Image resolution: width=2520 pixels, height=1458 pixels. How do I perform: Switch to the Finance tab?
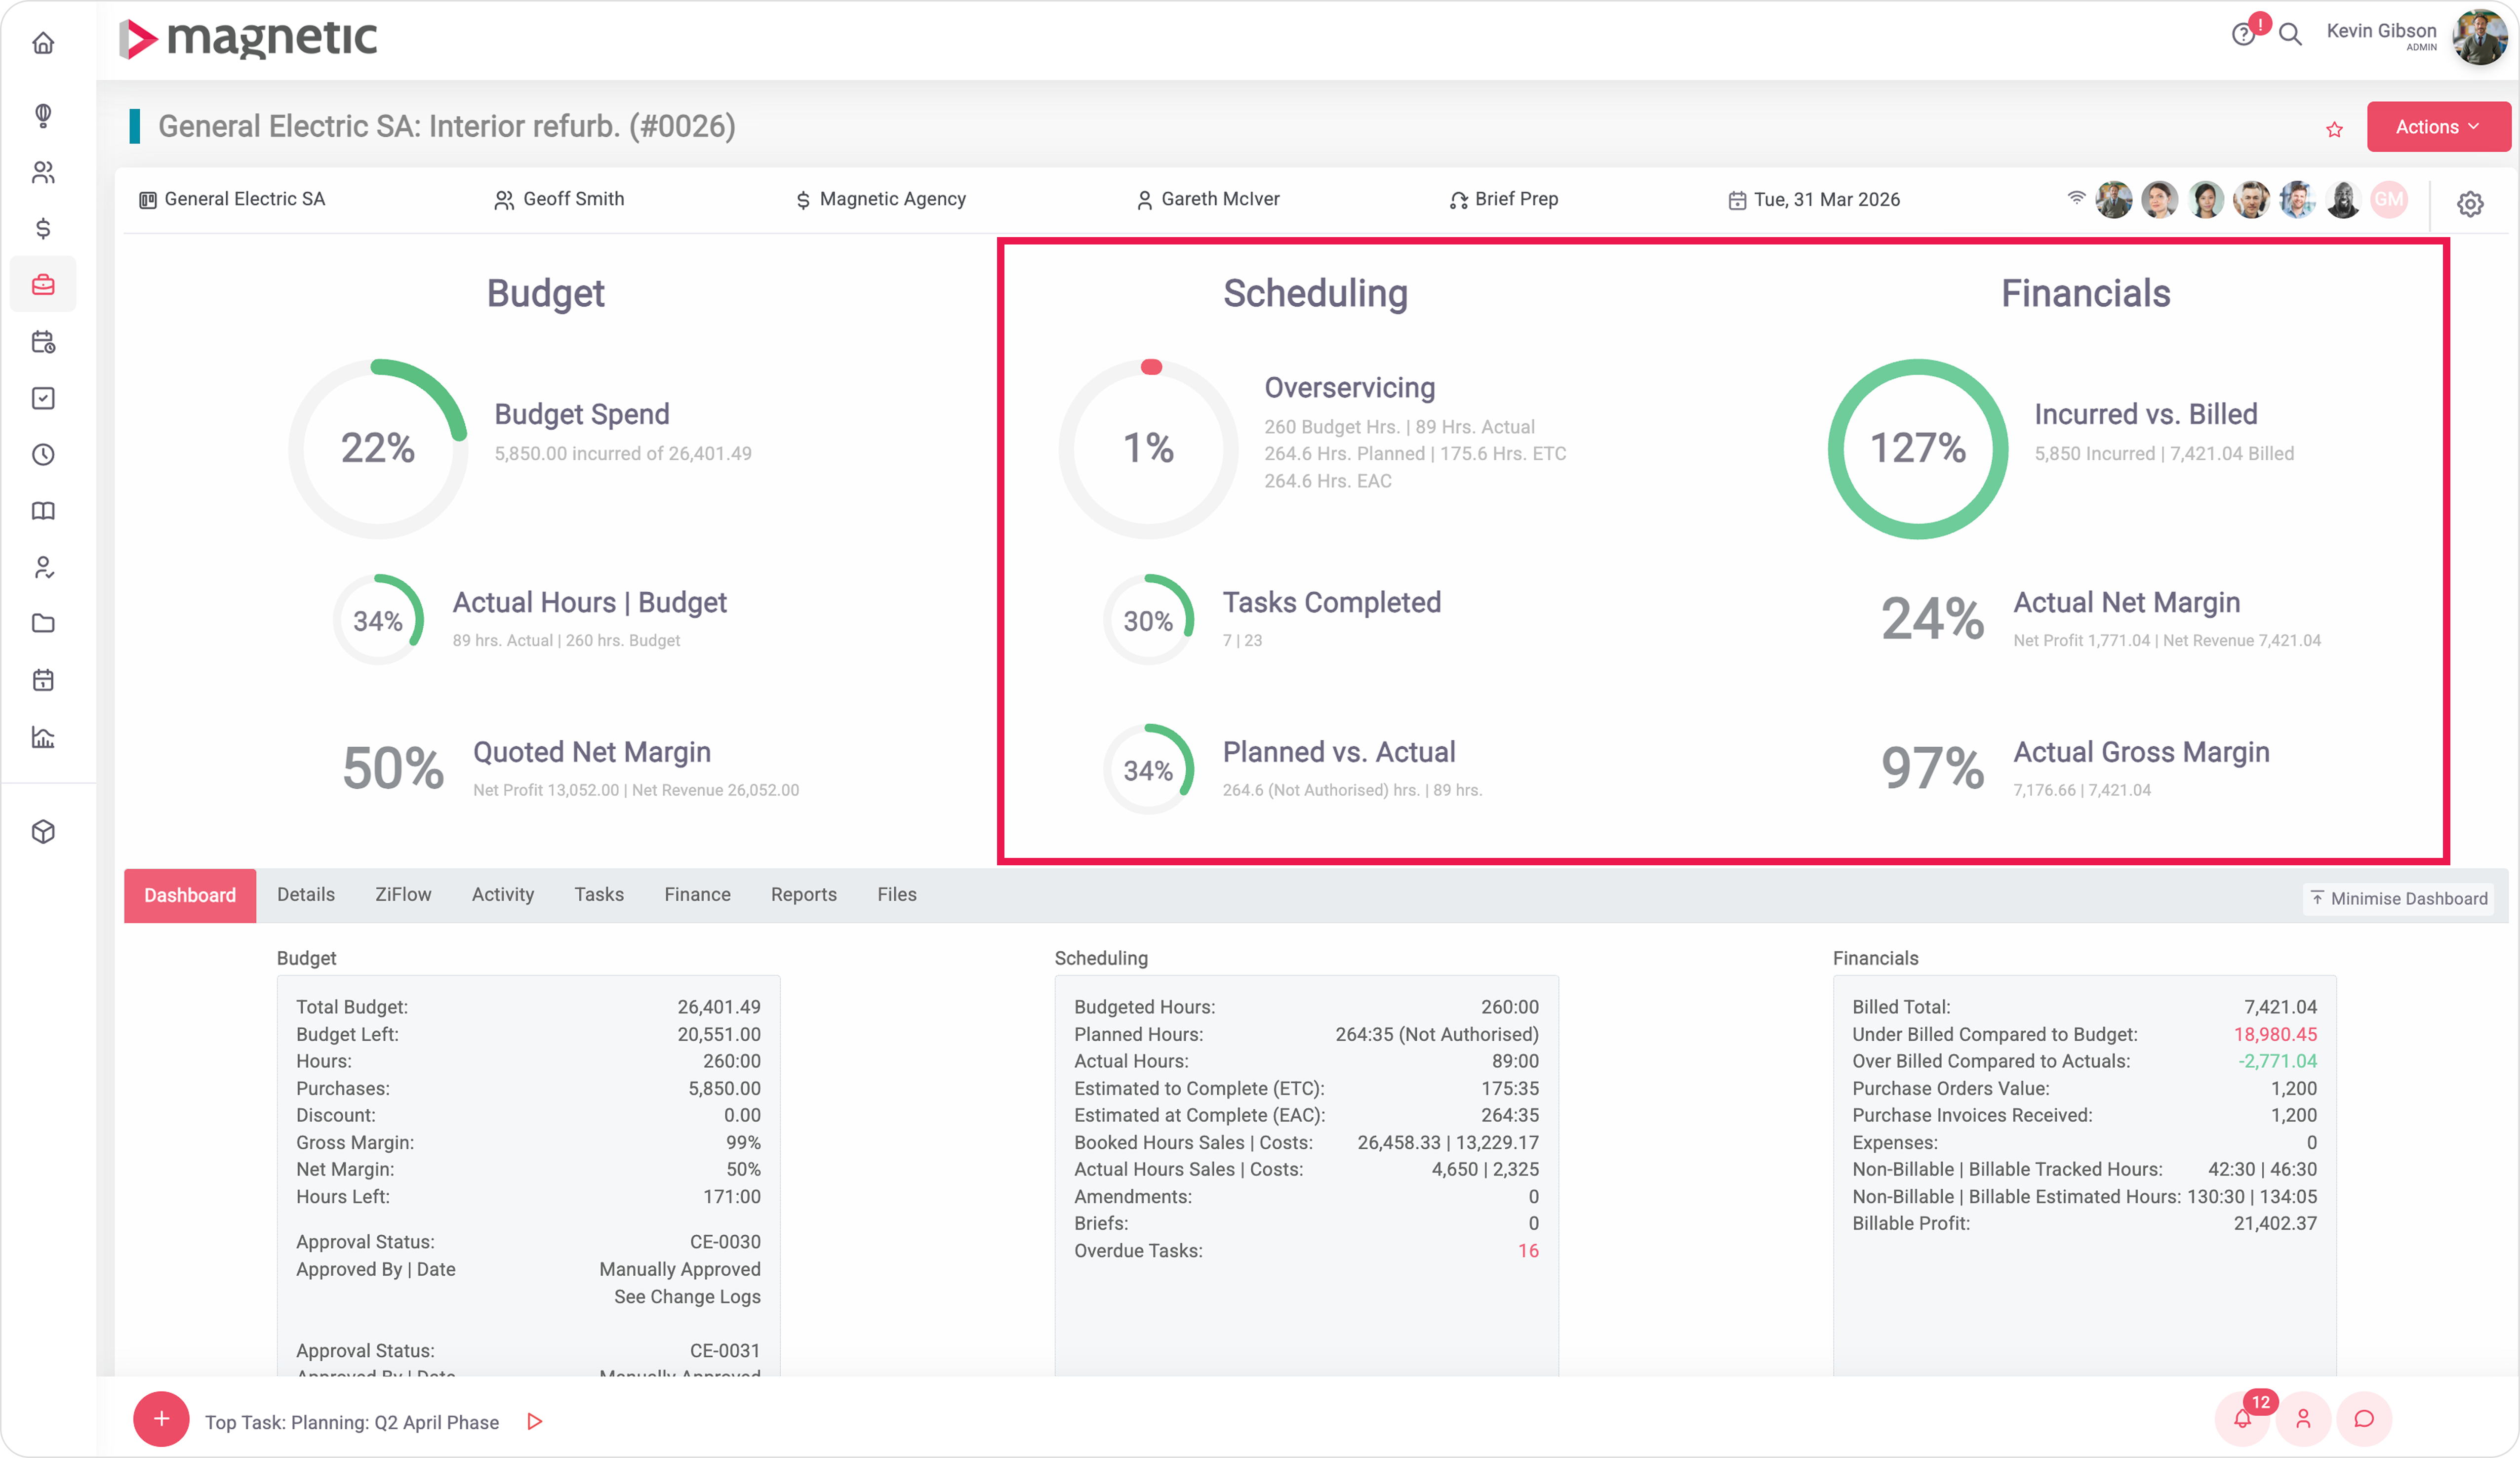[x=697, y=895]
